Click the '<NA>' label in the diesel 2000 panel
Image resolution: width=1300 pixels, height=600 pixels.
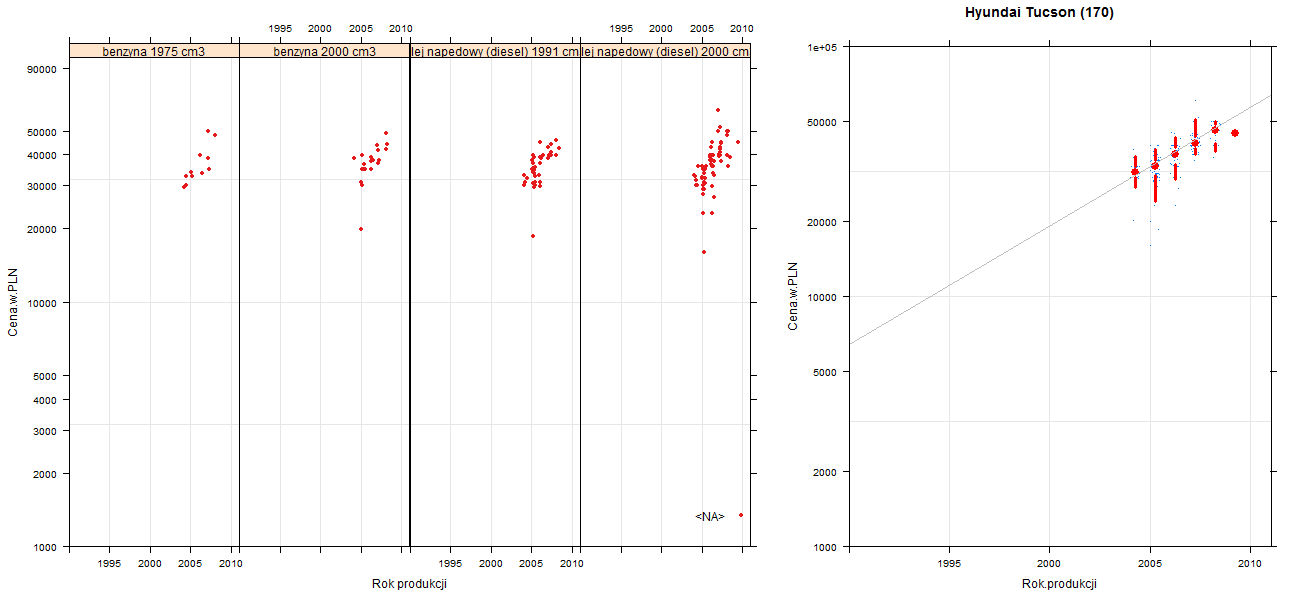coord(709,516)
